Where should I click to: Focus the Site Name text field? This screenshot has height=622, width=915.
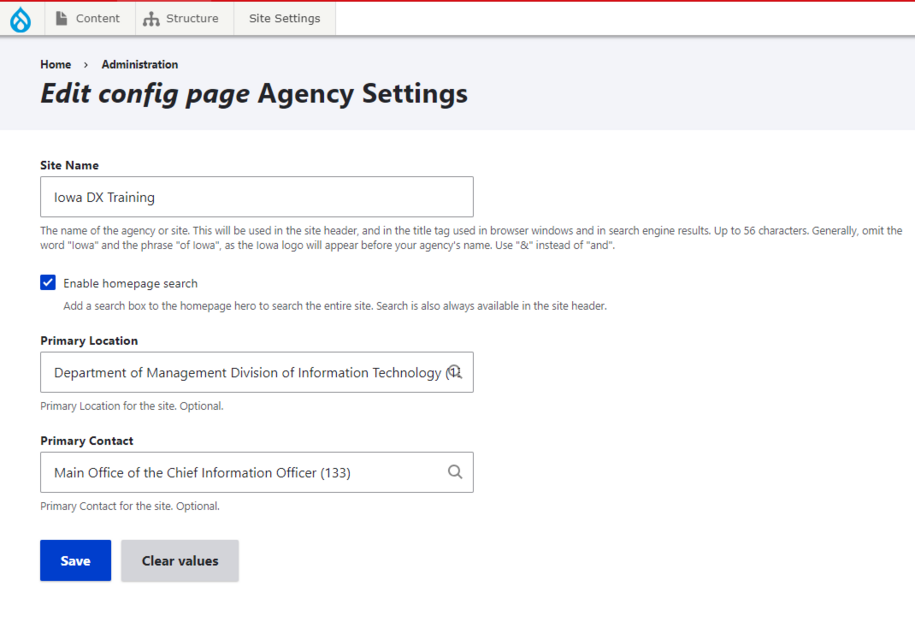tap(256, 197)
